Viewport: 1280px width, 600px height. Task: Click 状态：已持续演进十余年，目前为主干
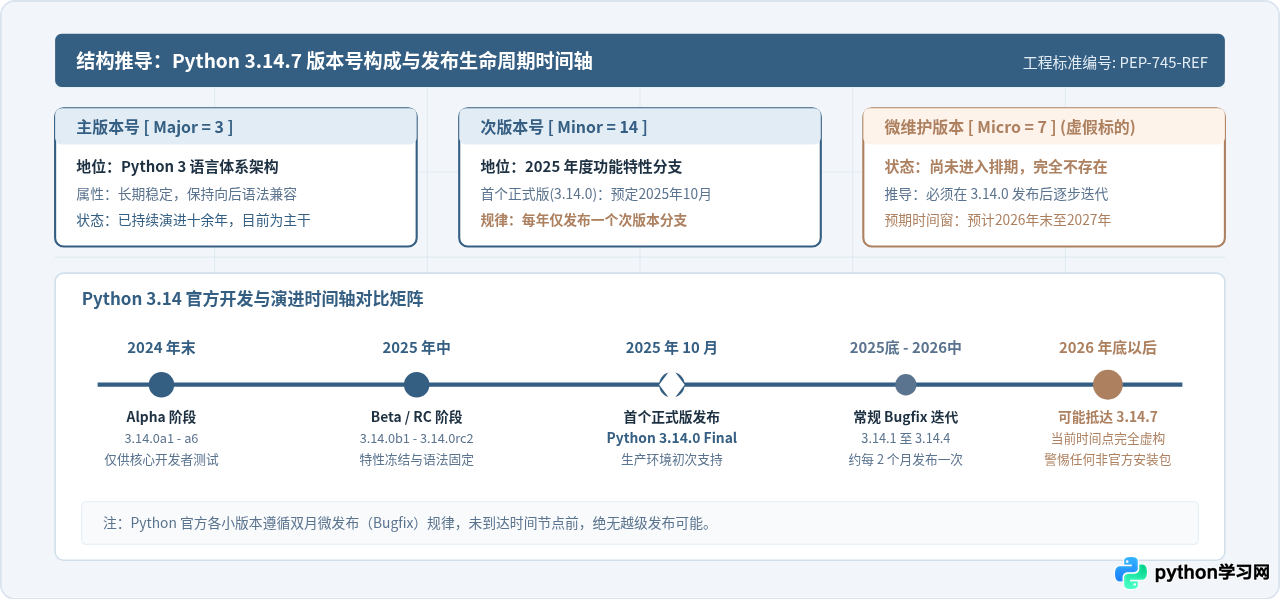point(194,220)
